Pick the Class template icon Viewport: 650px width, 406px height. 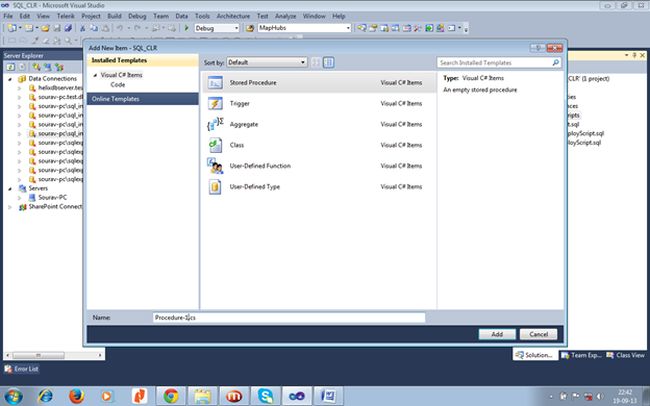point(215,145)
